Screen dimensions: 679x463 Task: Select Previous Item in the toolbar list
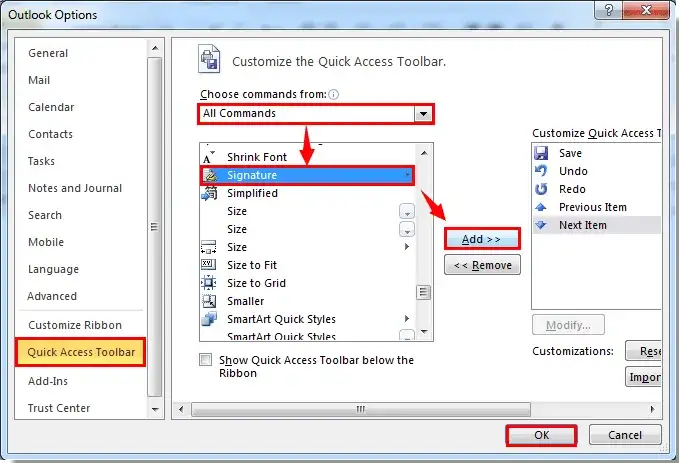click(597, 207)
